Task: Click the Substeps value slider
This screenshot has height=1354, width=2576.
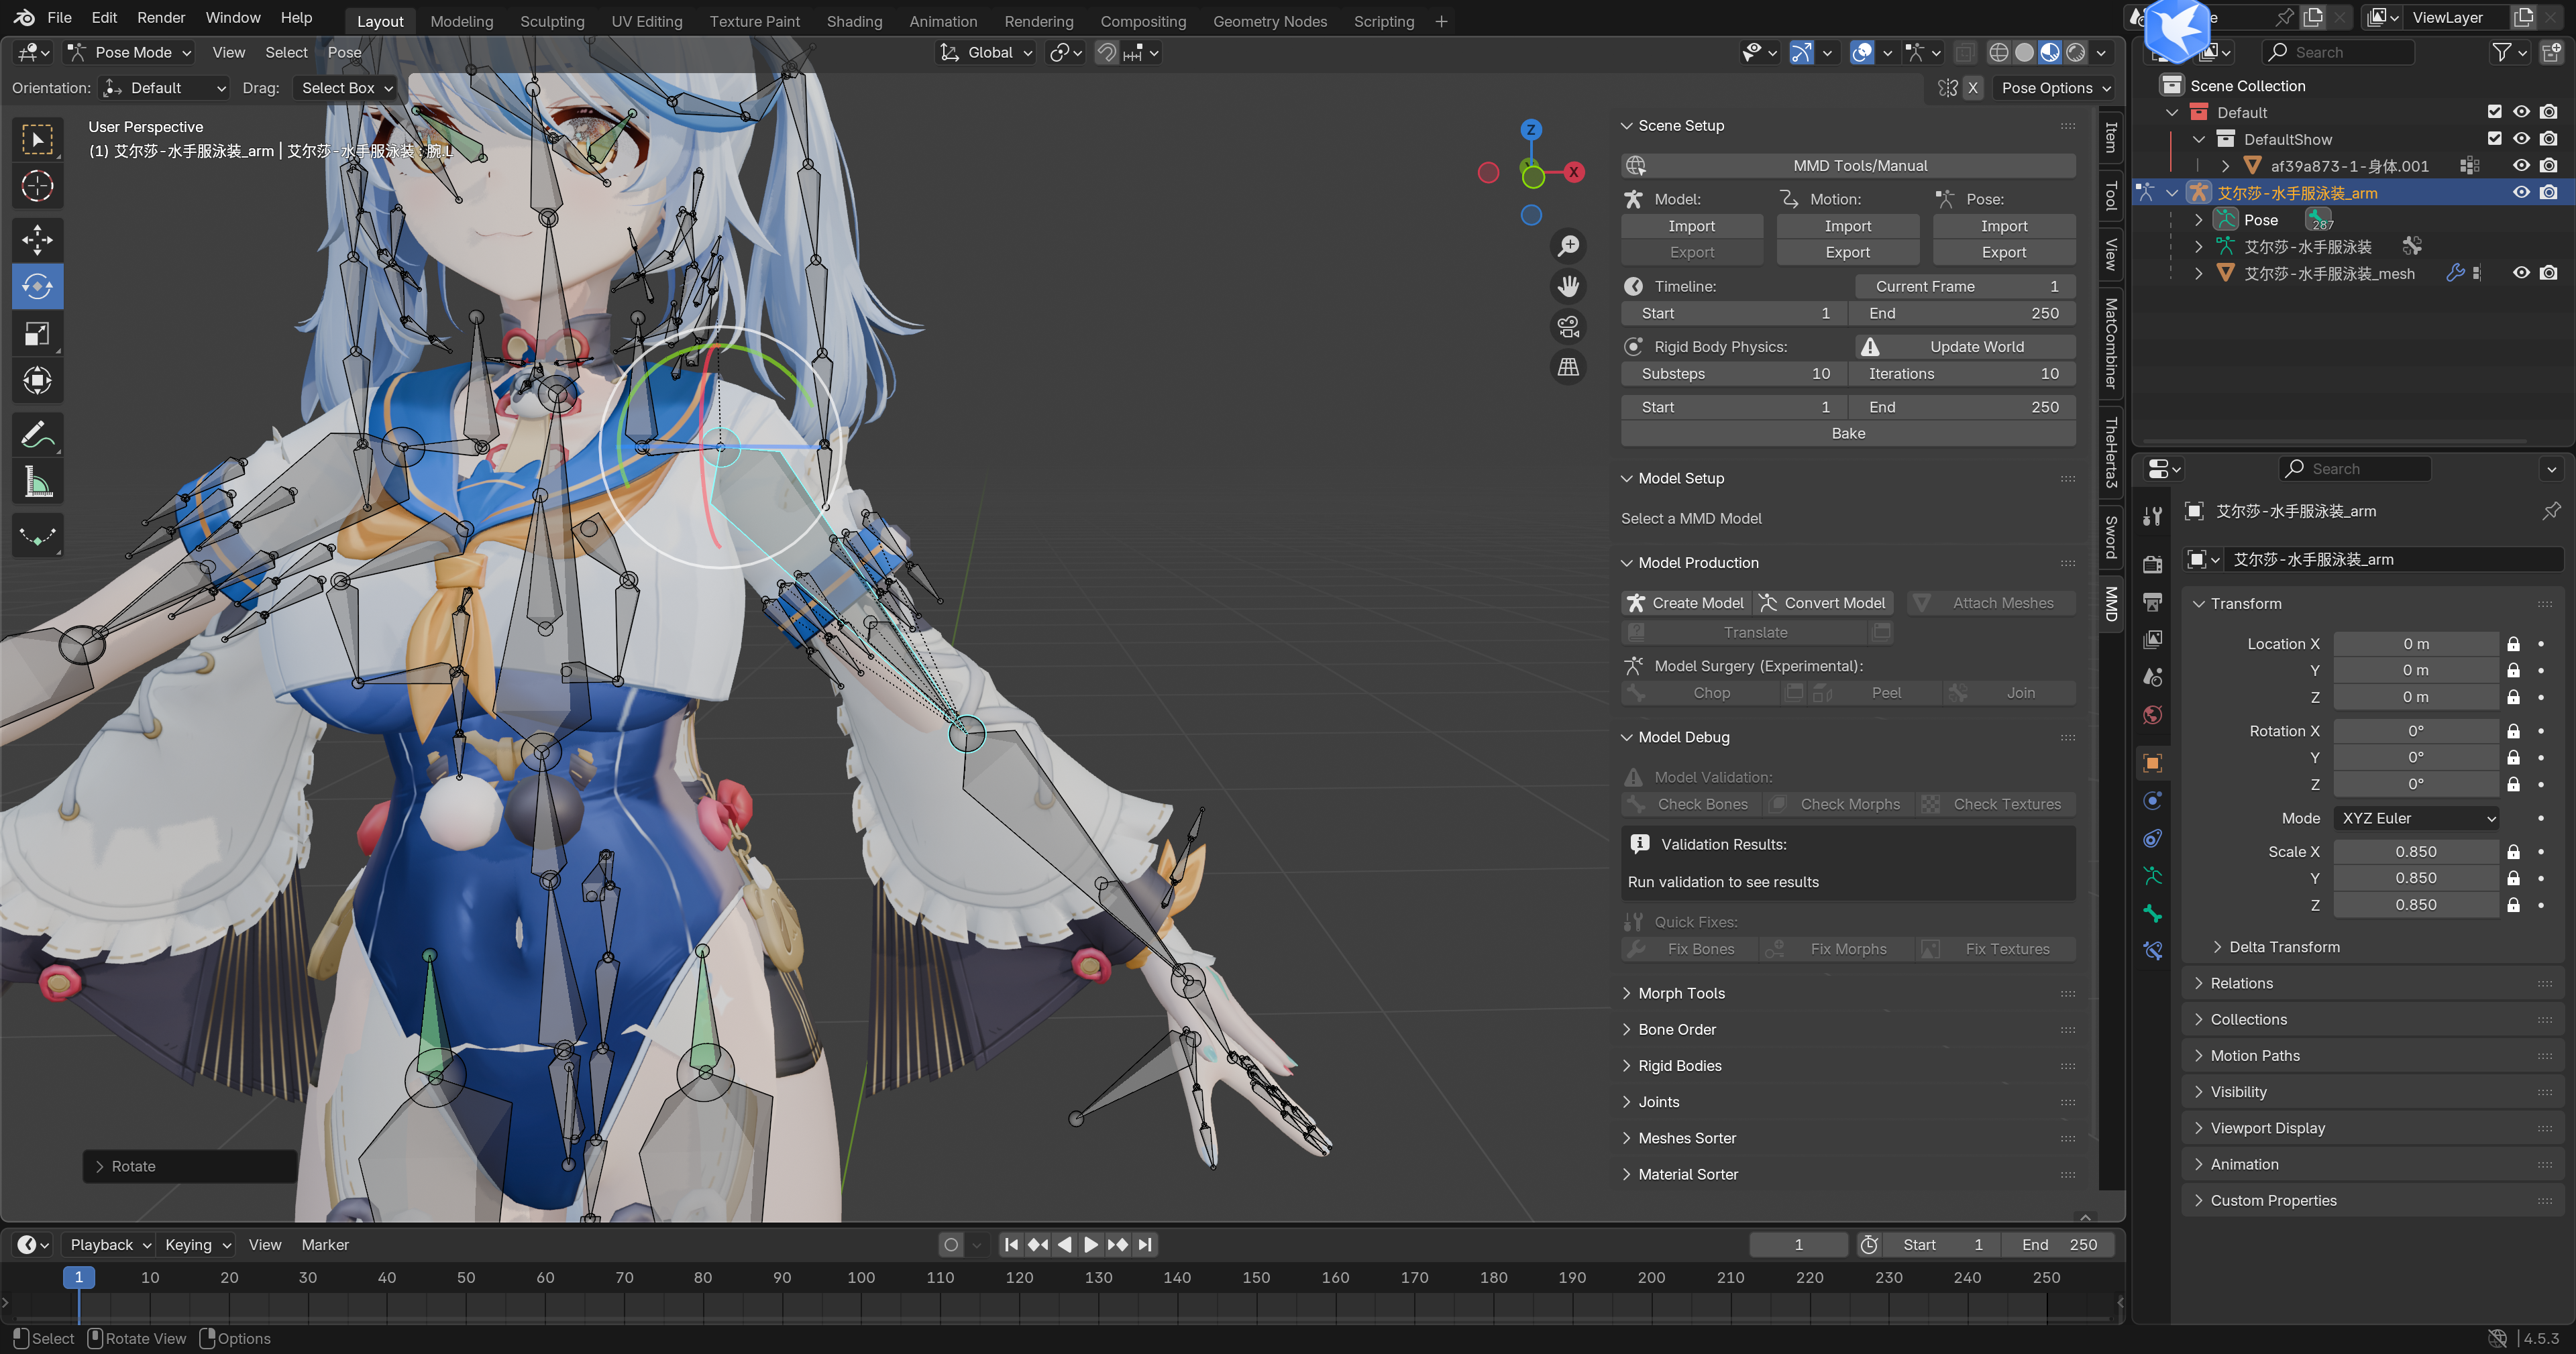Action: [x=1733, y=373]
